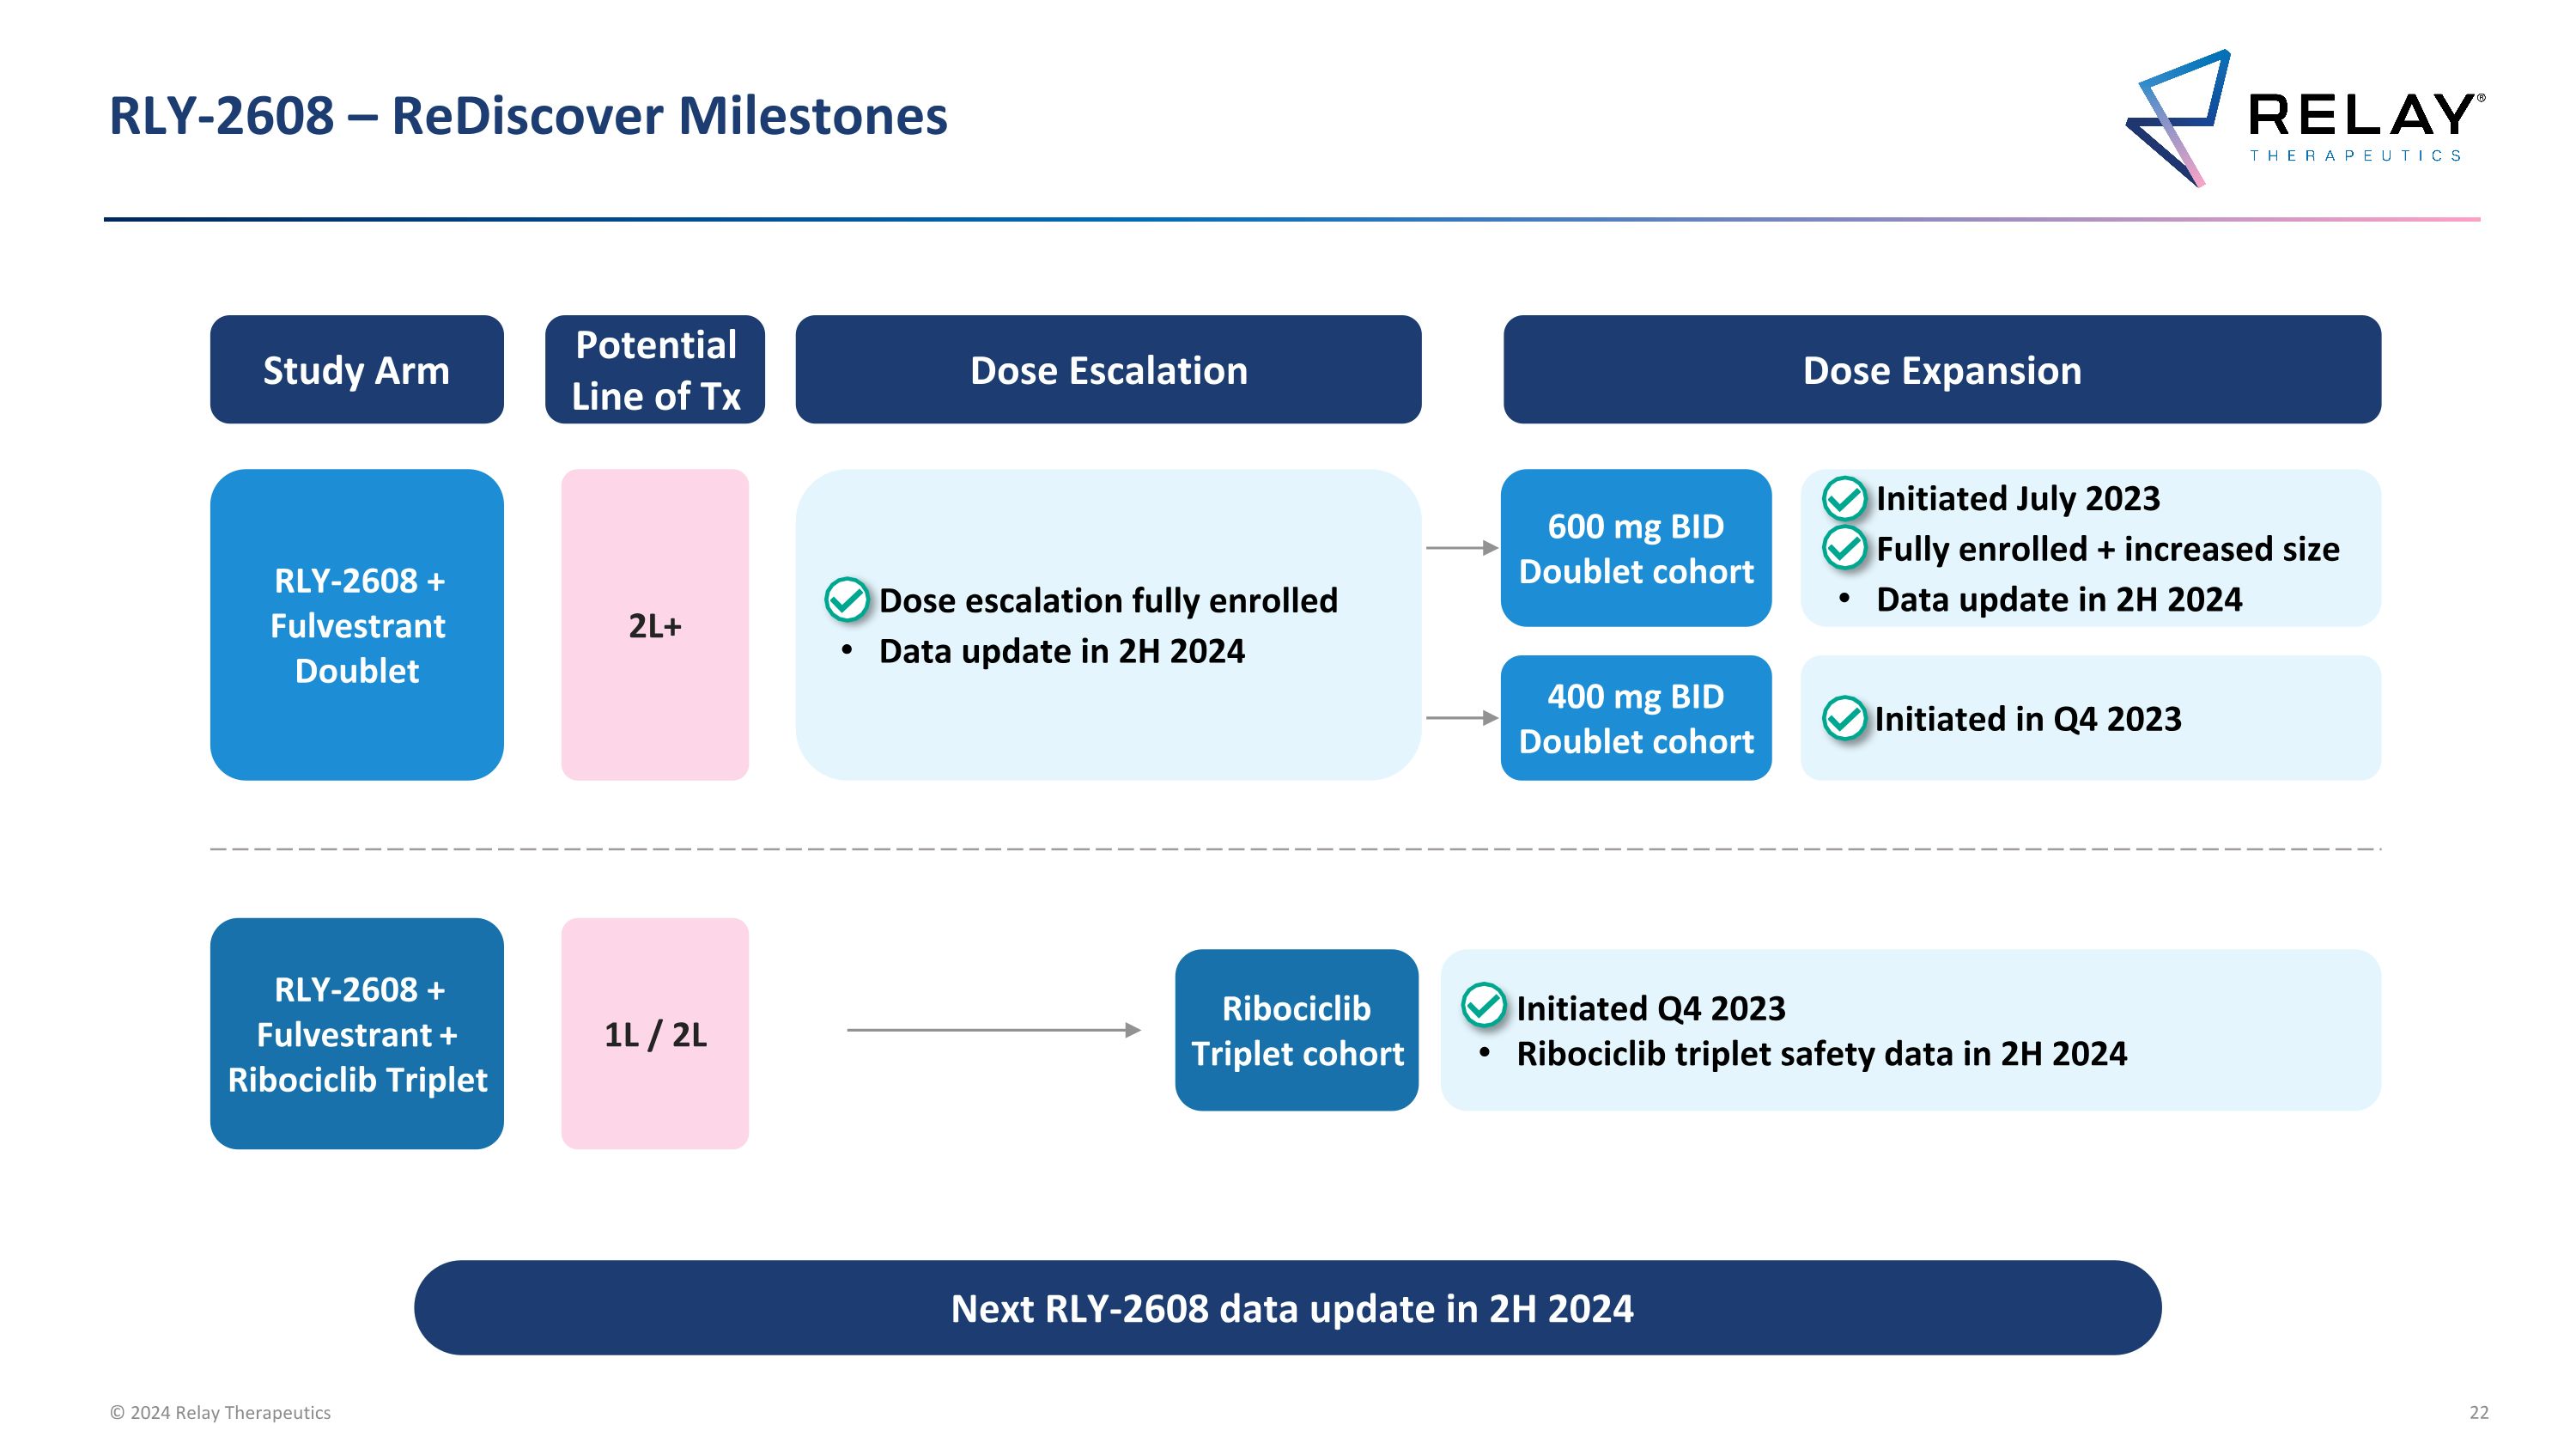This screenshot has width=2576, height=1449.
Task: Select RLY-2608 + Fulvestrant Doublet box
Action: coord(356,625)
